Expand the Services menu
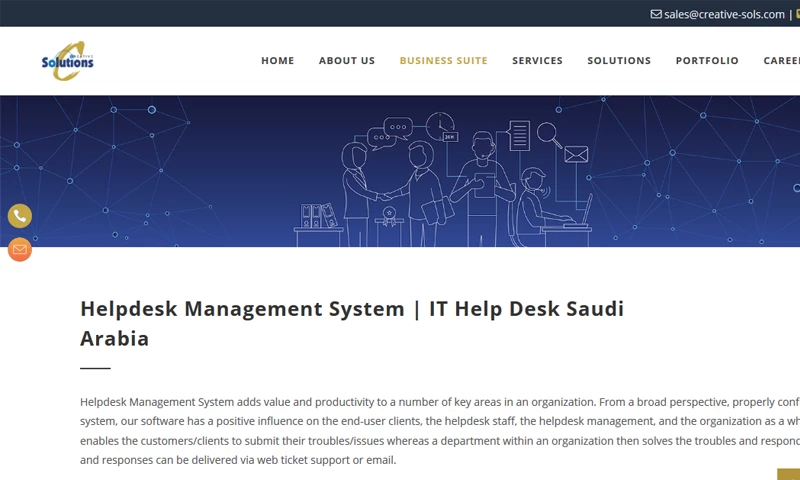 537,61
